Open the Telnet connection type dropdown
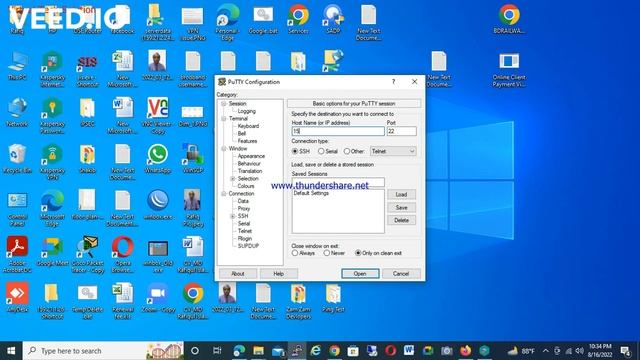Screen dimensions: 640x360 pyautogui.click(x=393, y=151)
